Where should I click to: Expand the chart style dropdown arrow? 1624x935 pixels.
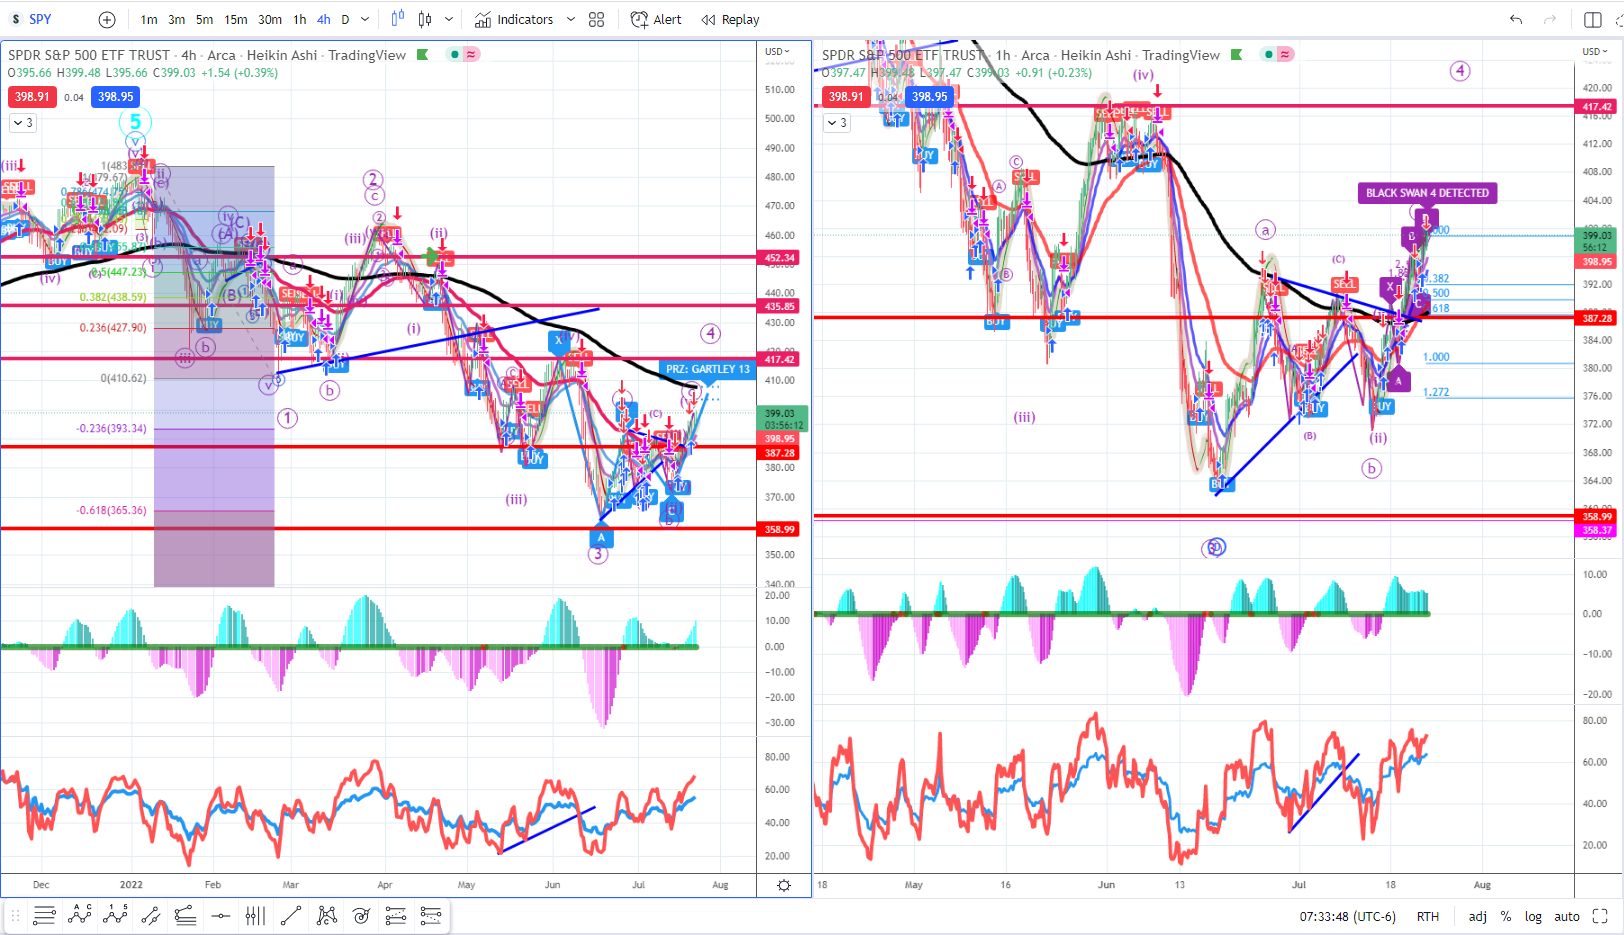pos(449,19)
